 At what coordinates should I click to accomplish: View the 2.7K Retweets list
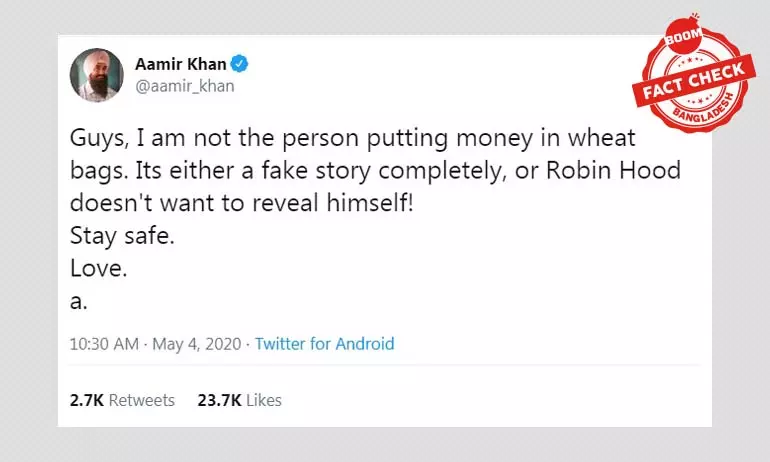122,400
